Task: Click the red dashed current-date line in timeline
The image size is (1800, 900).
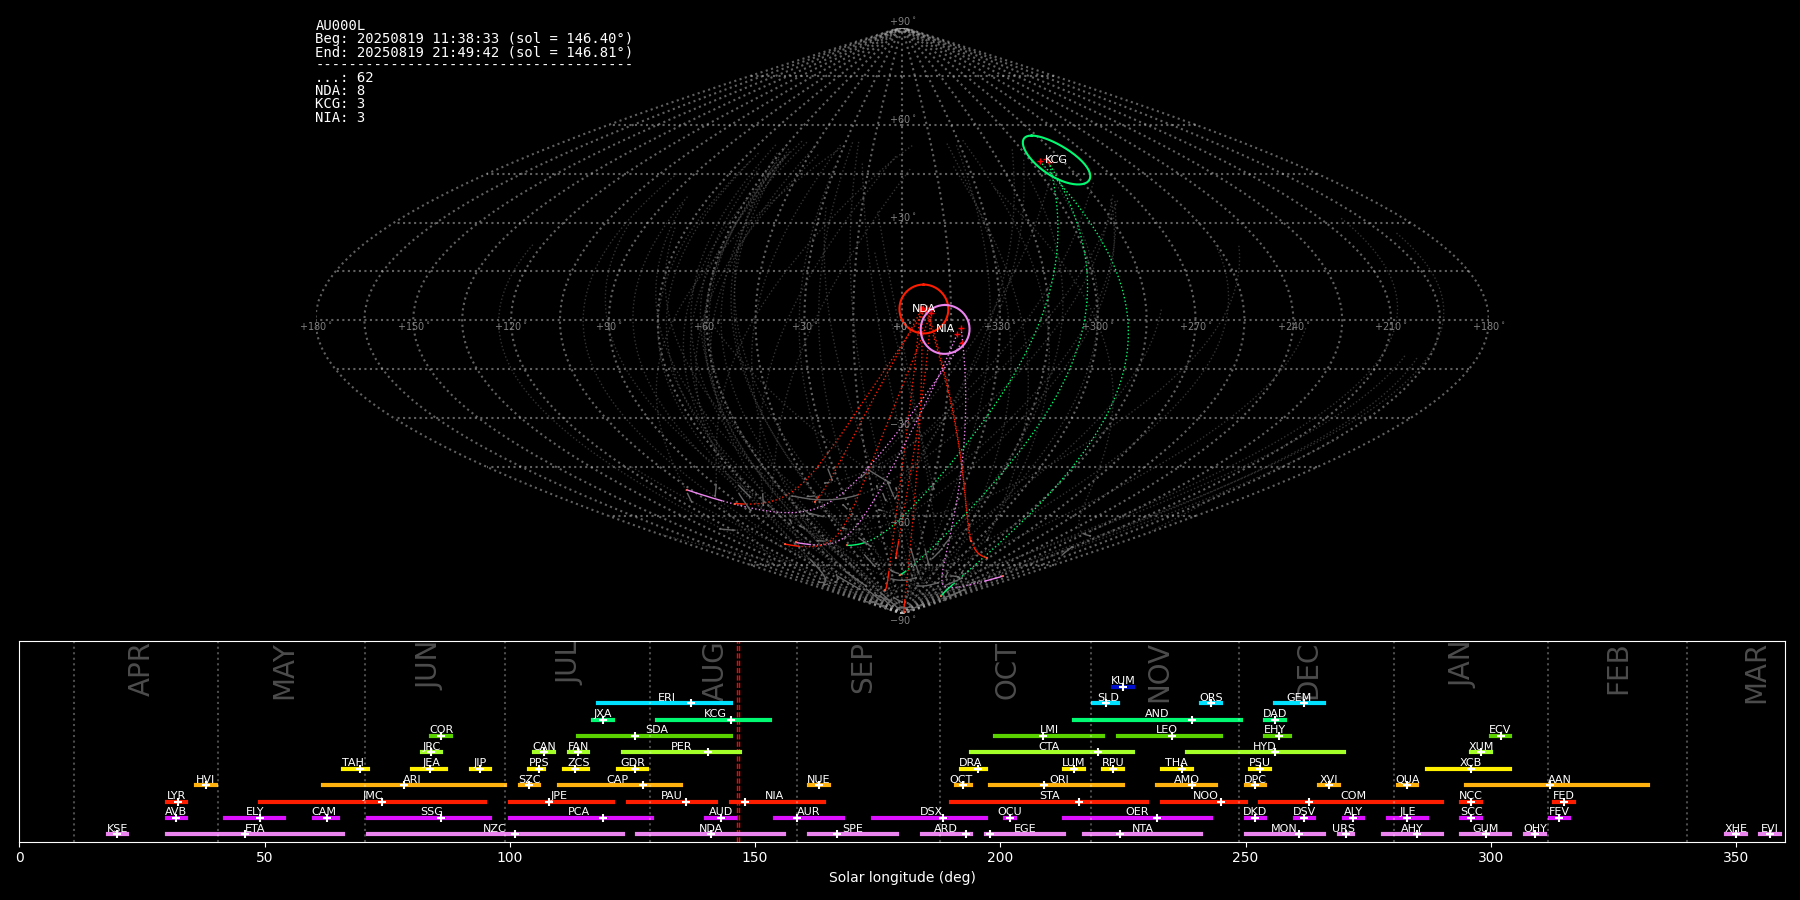Action: pos(738,741)
